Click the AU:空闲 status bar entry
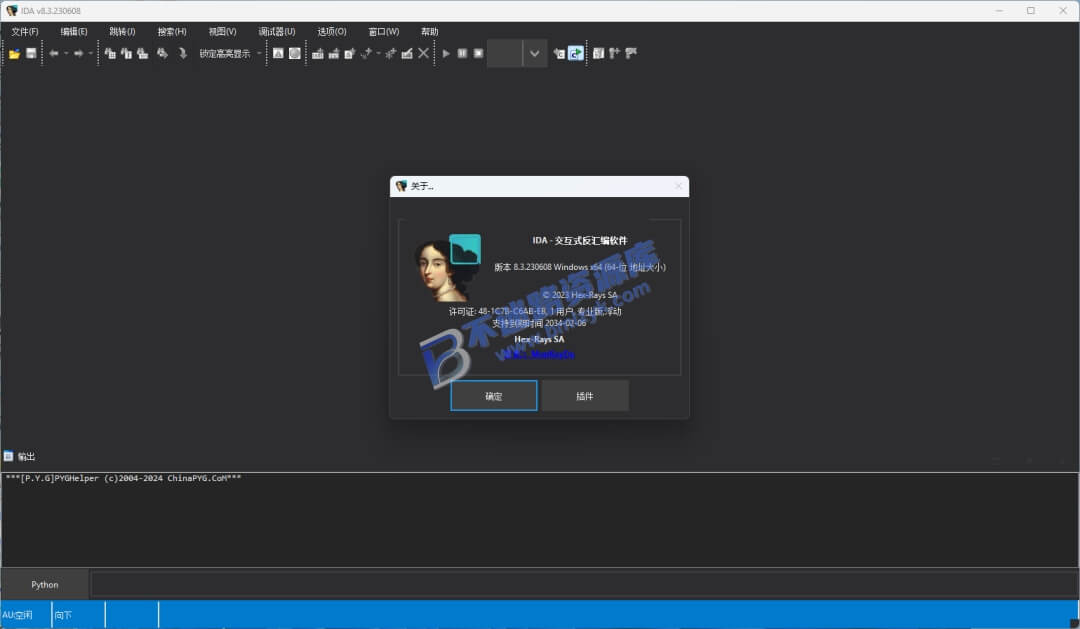 click(x=17, y=615)
